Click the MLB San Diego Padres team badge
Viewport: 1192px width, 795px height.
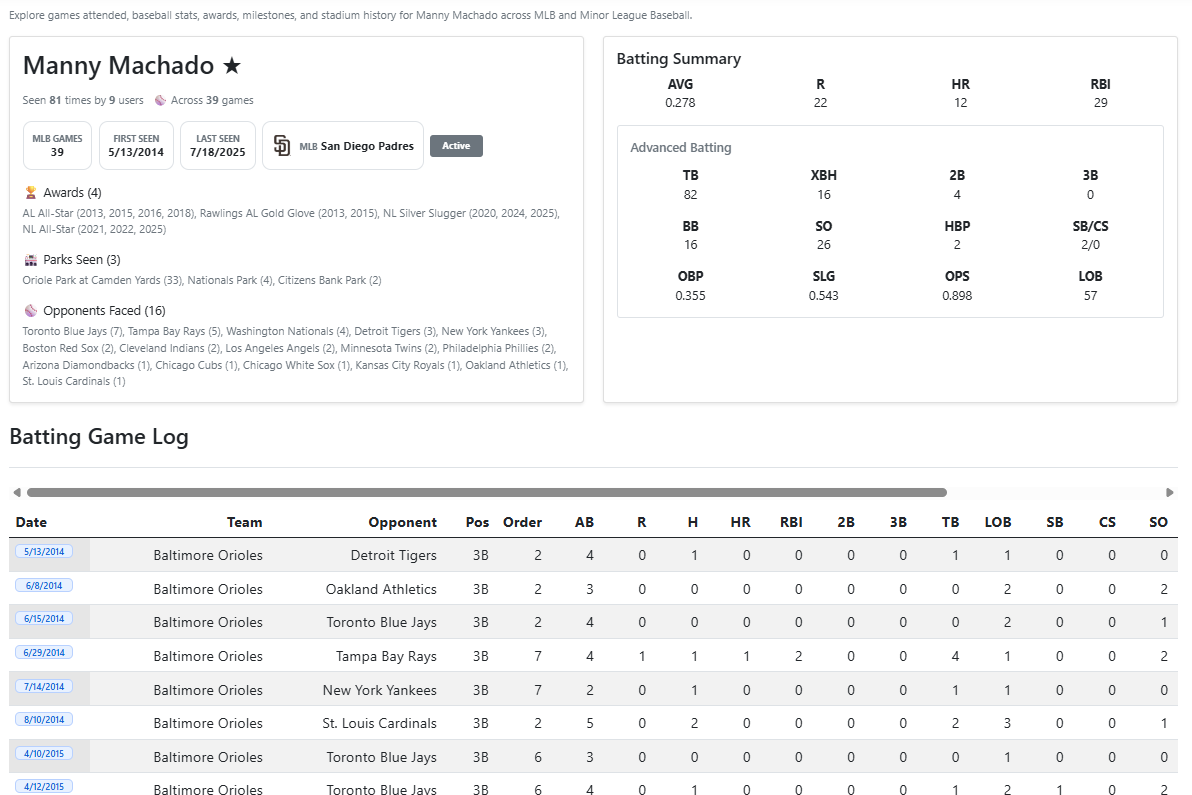coord(343,146)
